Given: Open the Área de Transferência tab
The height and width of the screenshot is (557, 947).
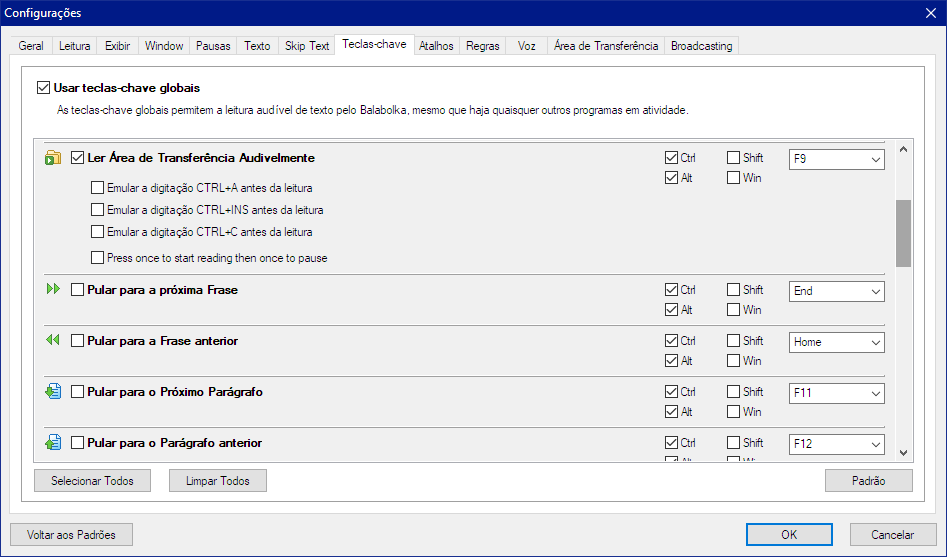Looking at the screenshot, I should (605, 46).
